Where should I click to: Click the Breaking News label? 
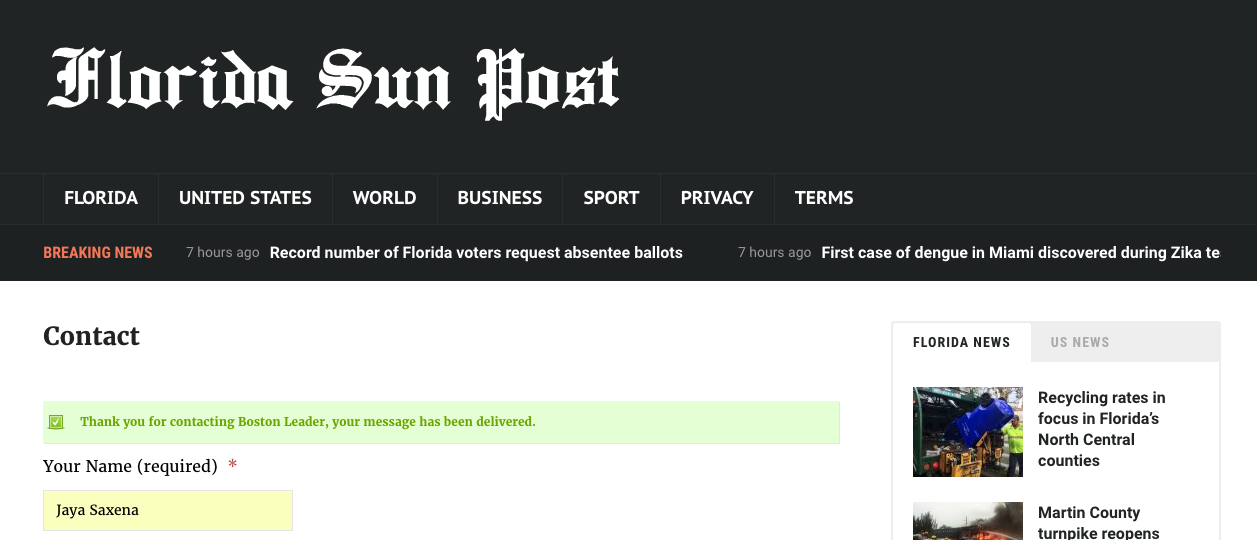click(x=98, y=253)
